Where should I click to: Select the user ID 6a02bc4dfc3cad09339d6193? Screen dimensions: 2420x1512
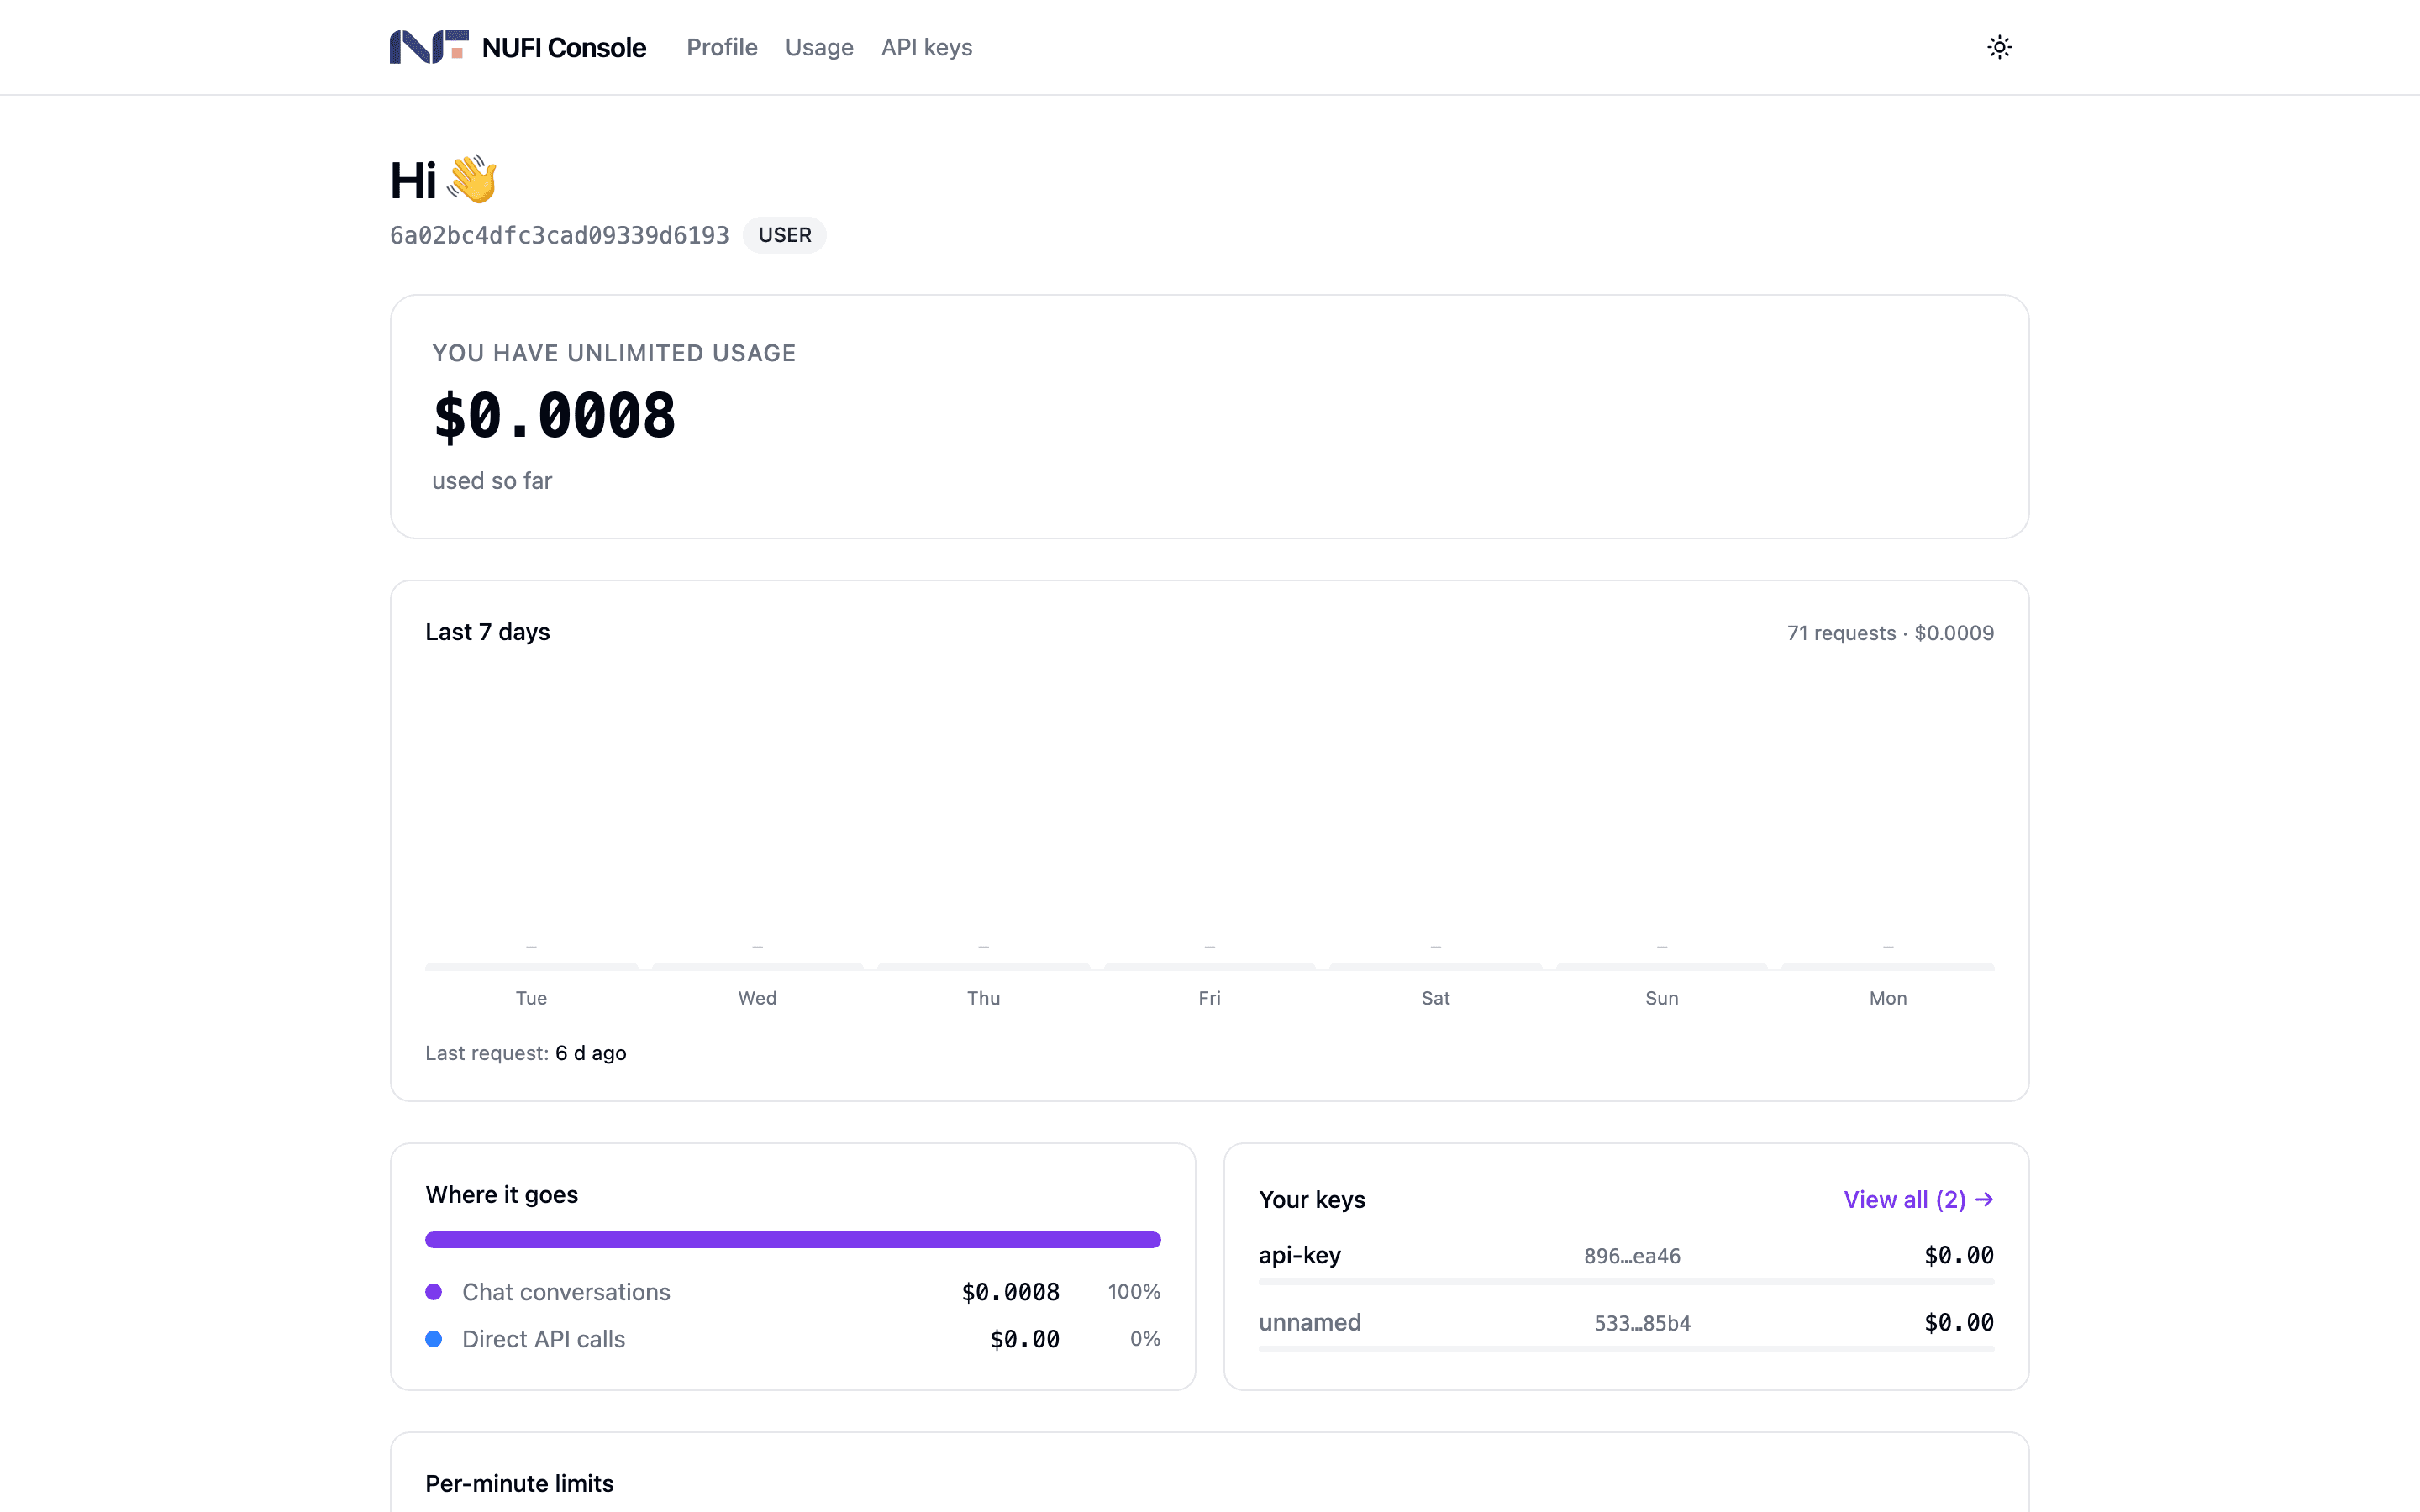pyautogui.click(x=559, y=235)
